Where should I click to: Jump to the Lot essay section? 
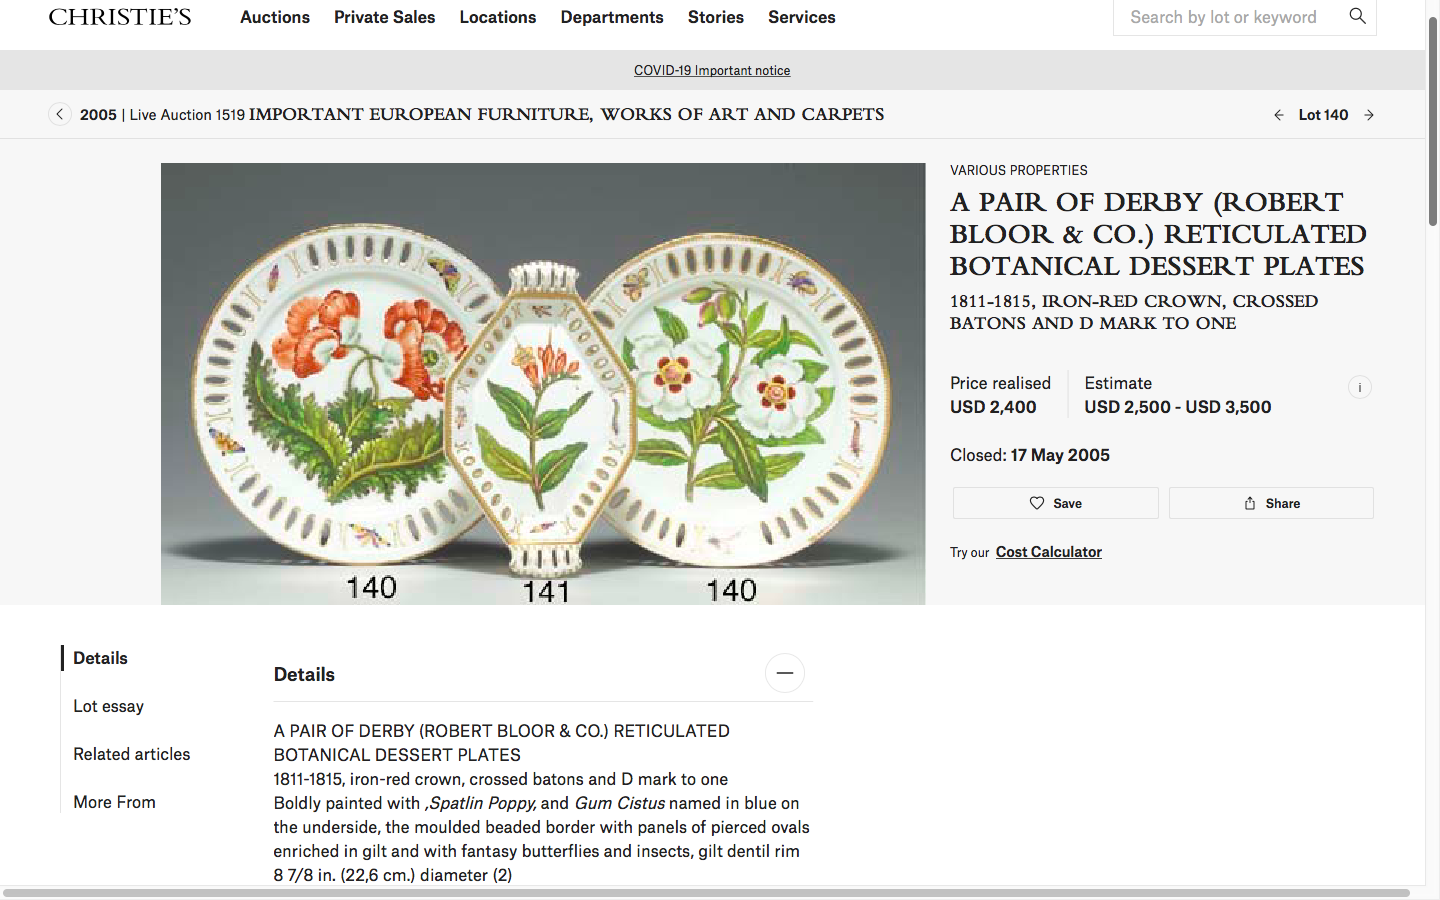click(108, 706)
